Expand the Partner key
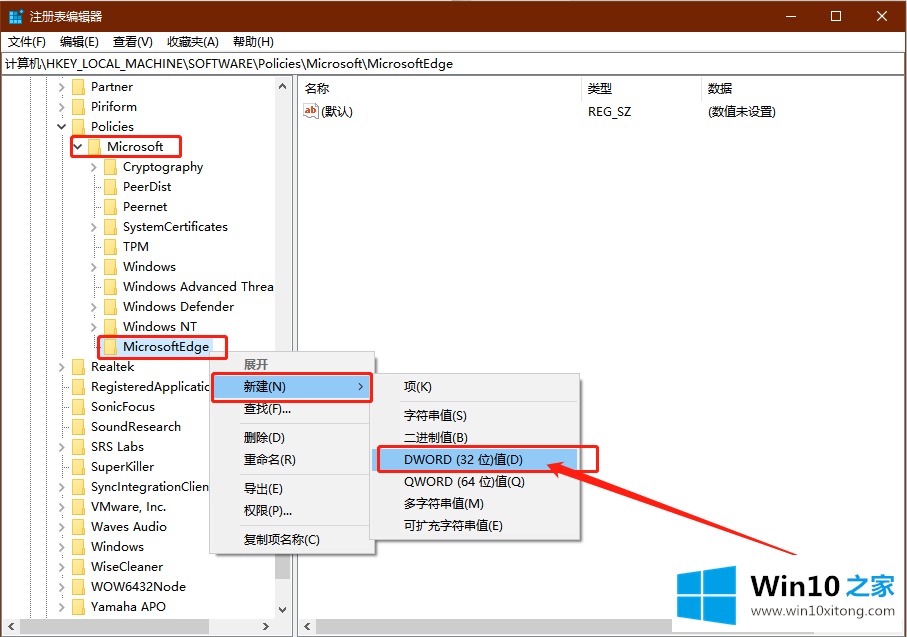The image size is (907, 637). tap(62, 87)
